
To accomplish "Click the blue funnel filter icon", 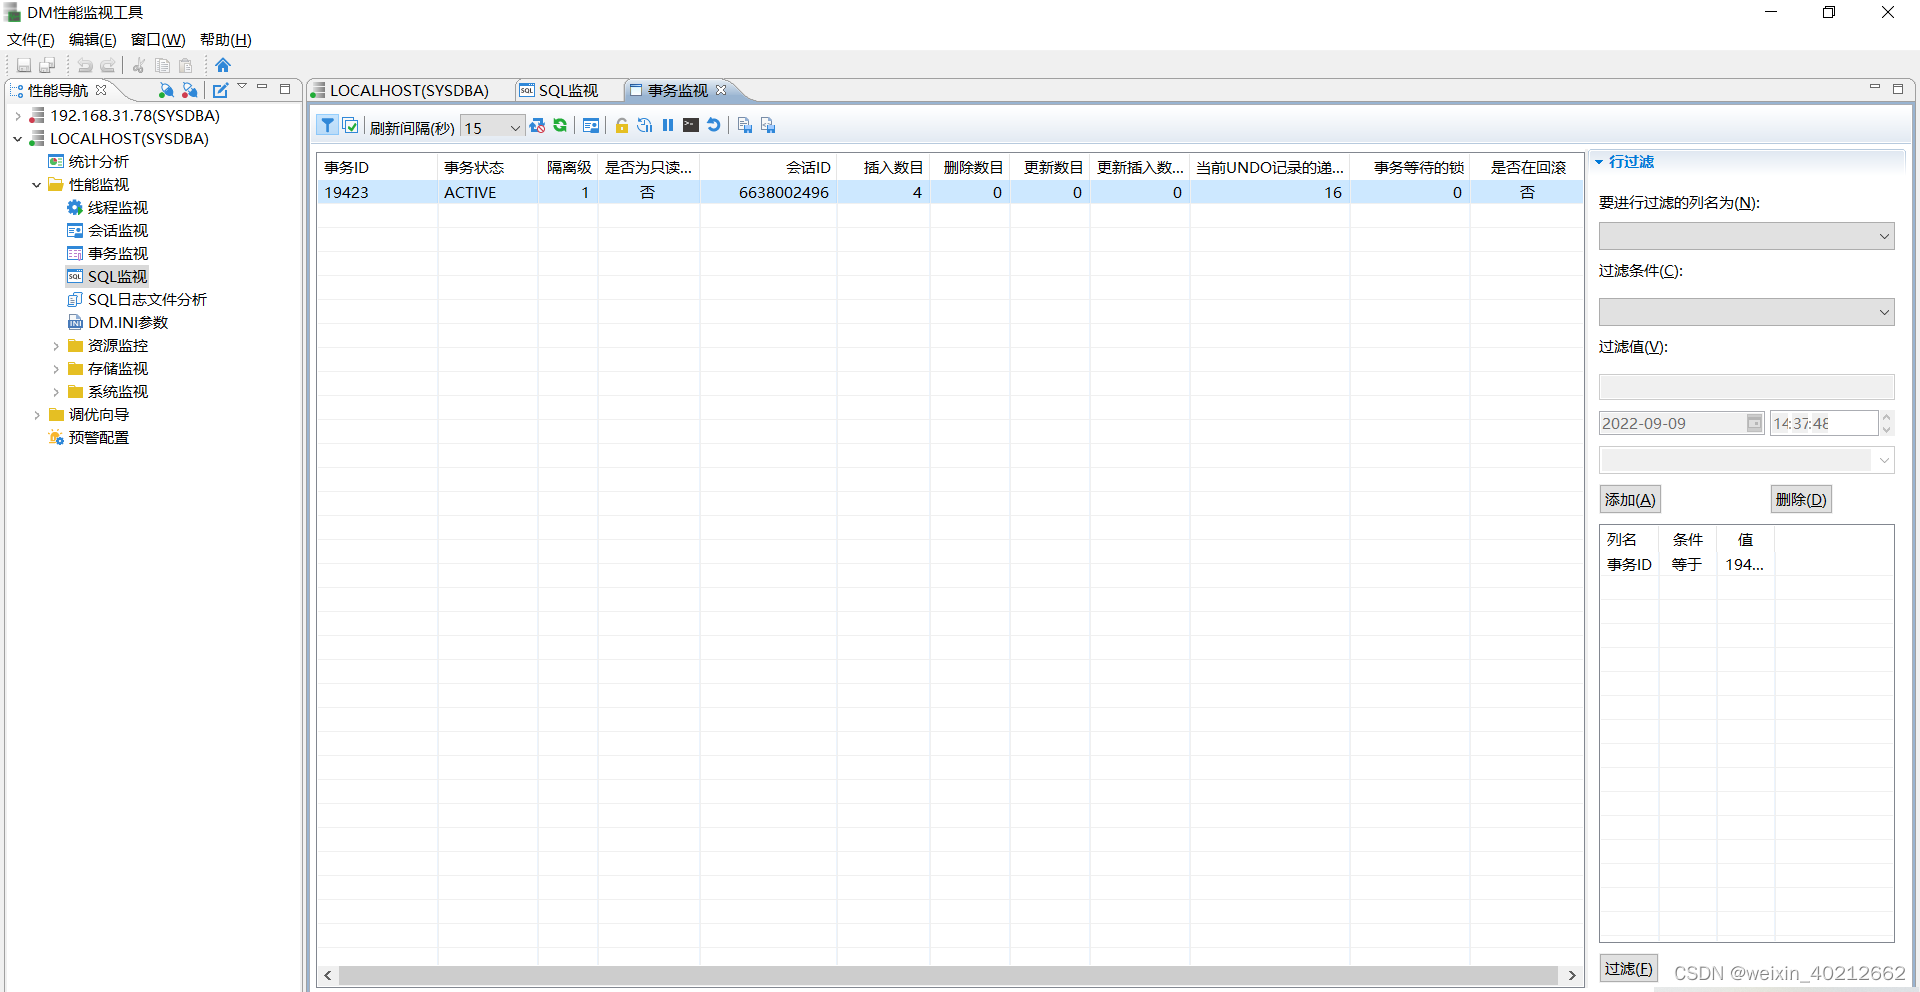I will tap(328, 125).
